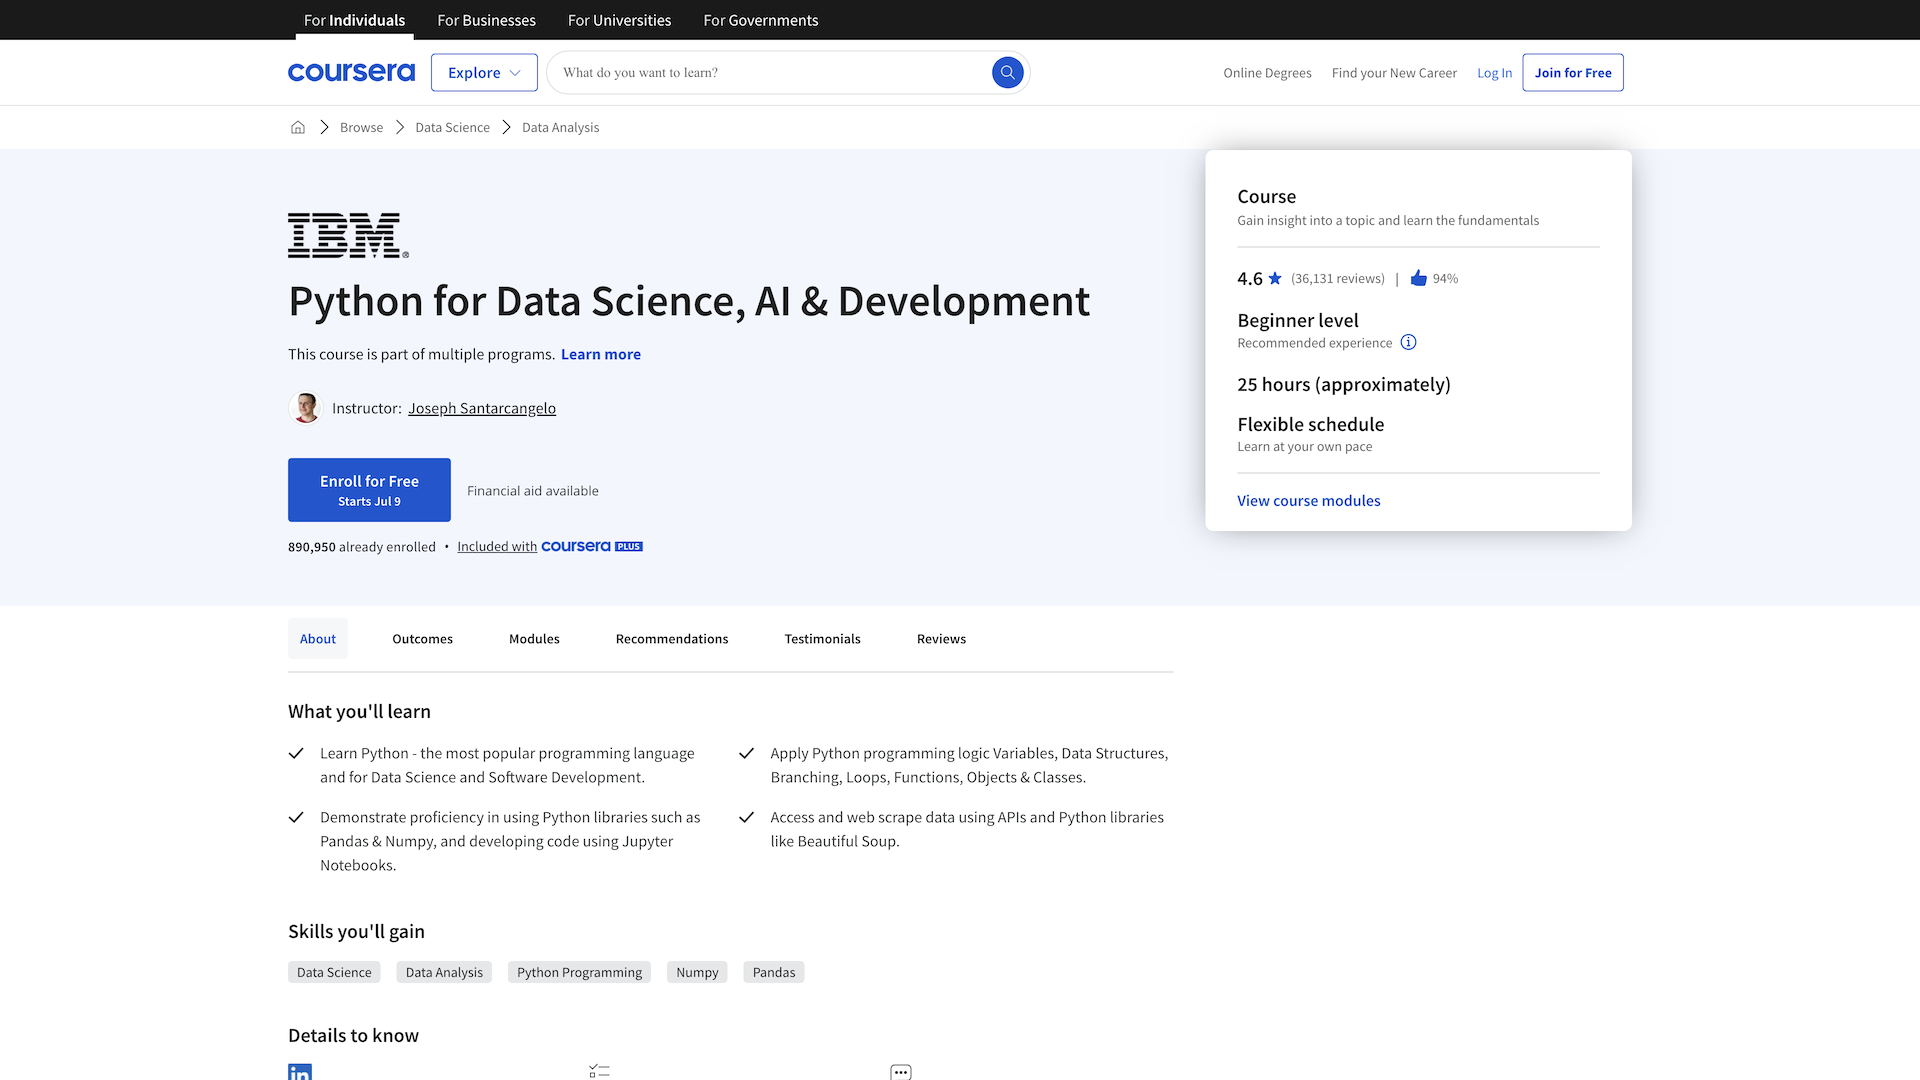
Task: Go to Browse breadcrumb
Action: pyautogui.click(x=361, y=127)
